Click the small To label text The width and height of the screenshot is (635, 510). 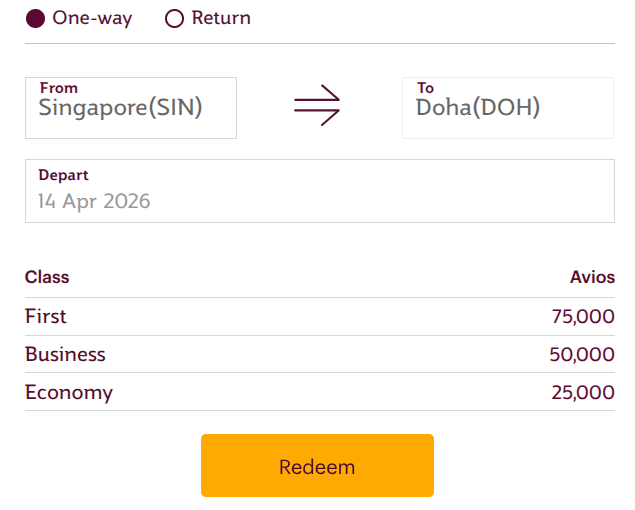[x=425, y=88]
